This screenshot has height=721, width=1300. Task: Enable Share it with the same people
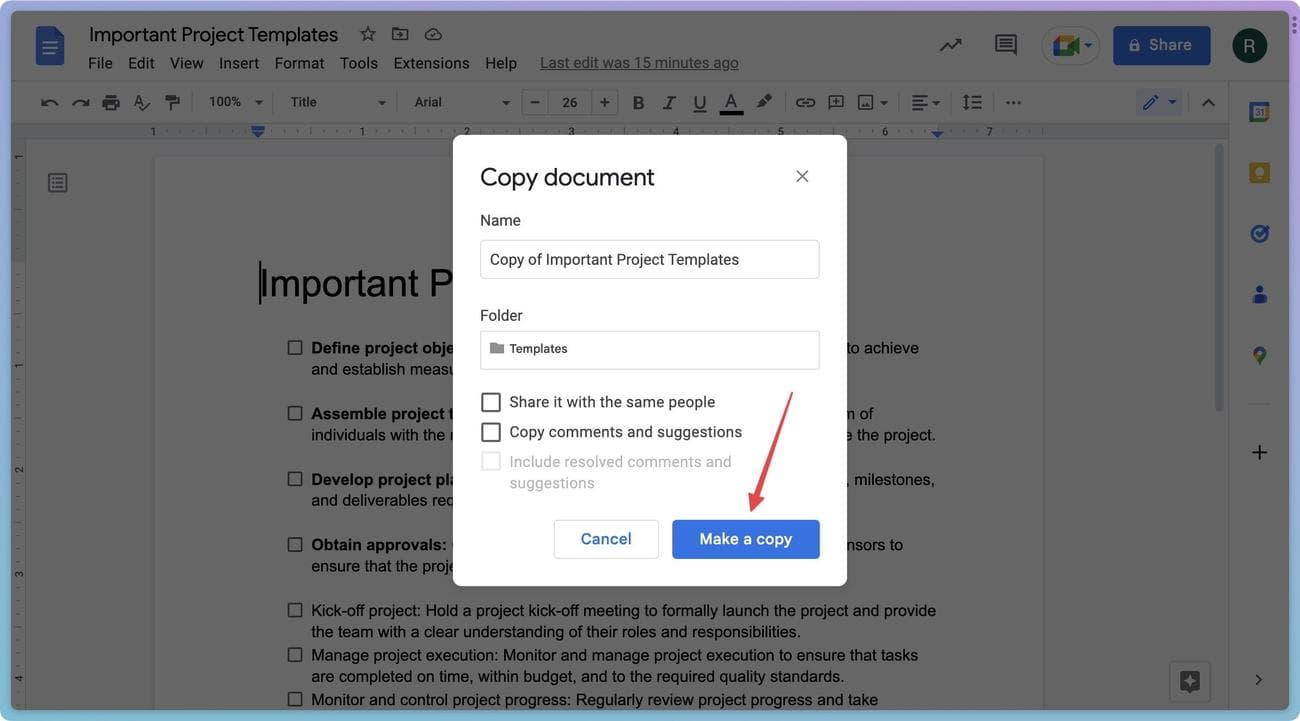pos(491,402)
